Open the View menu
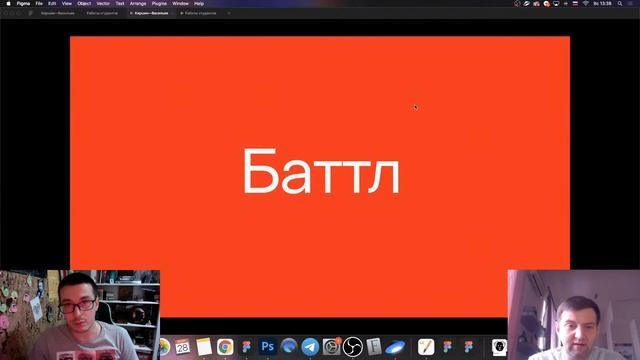The height and width of the screenshot is (360, 640). pos(67,3)
